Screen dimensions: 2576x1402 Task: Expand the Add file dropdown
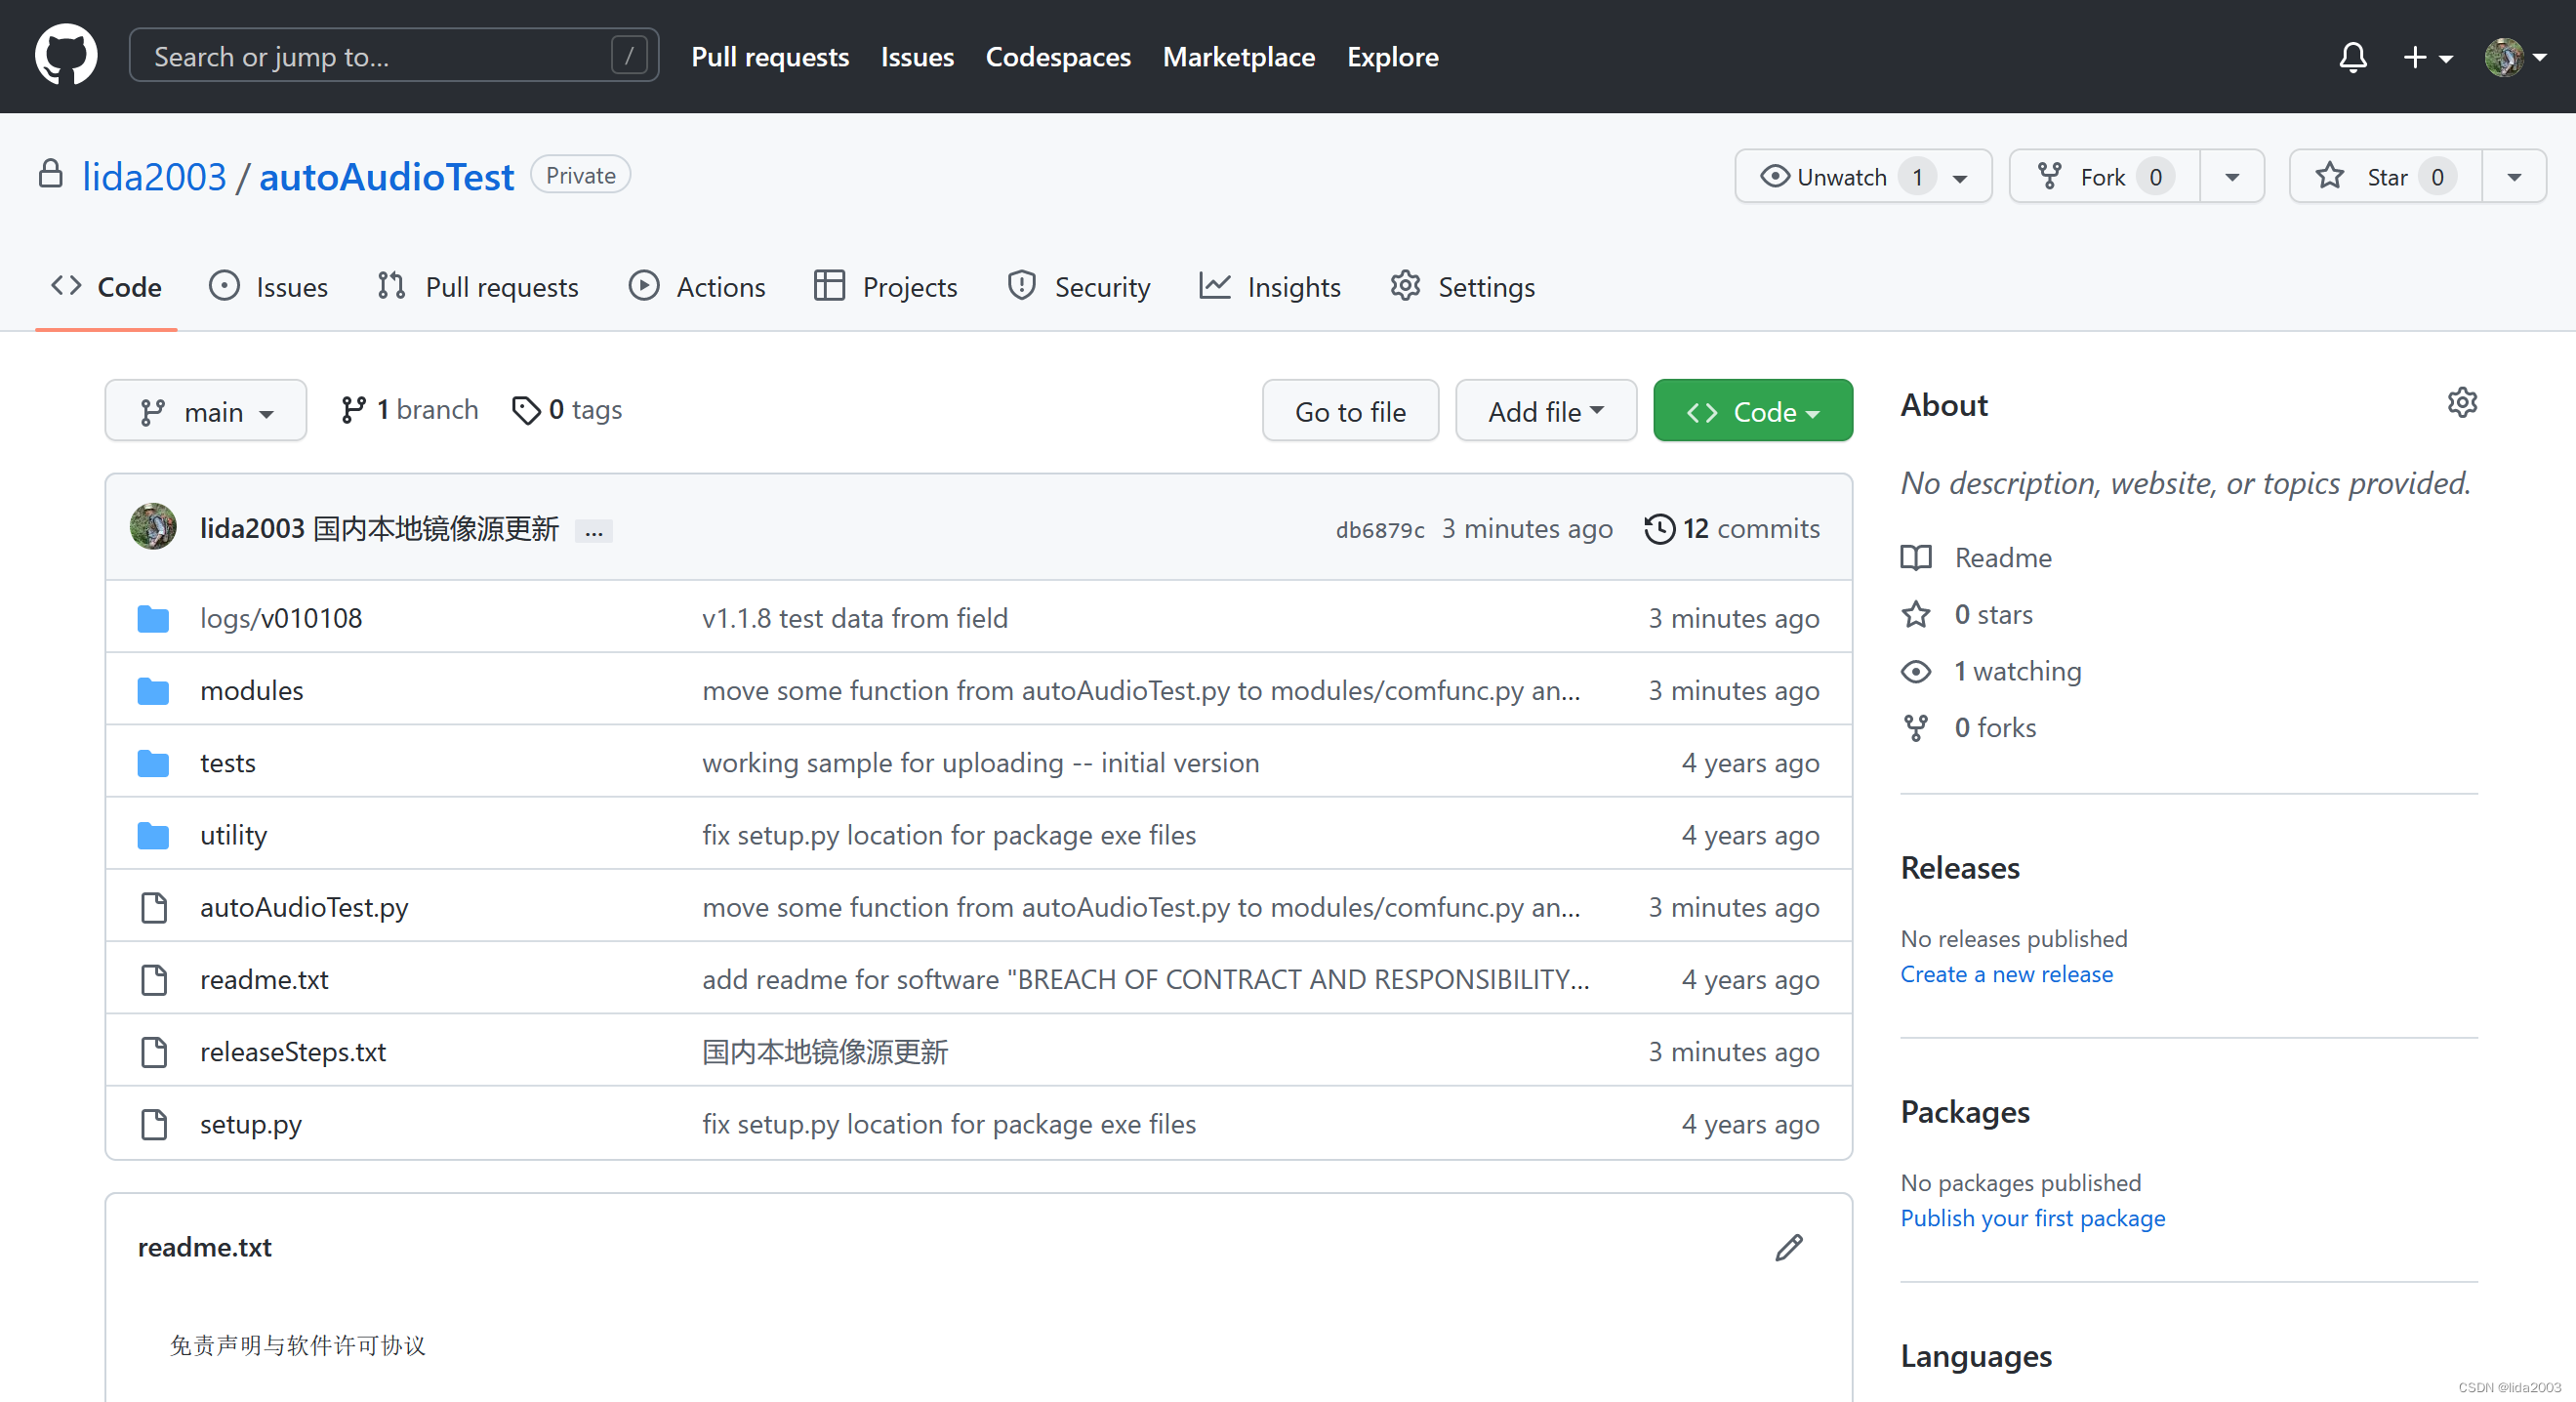[1545, 411]
